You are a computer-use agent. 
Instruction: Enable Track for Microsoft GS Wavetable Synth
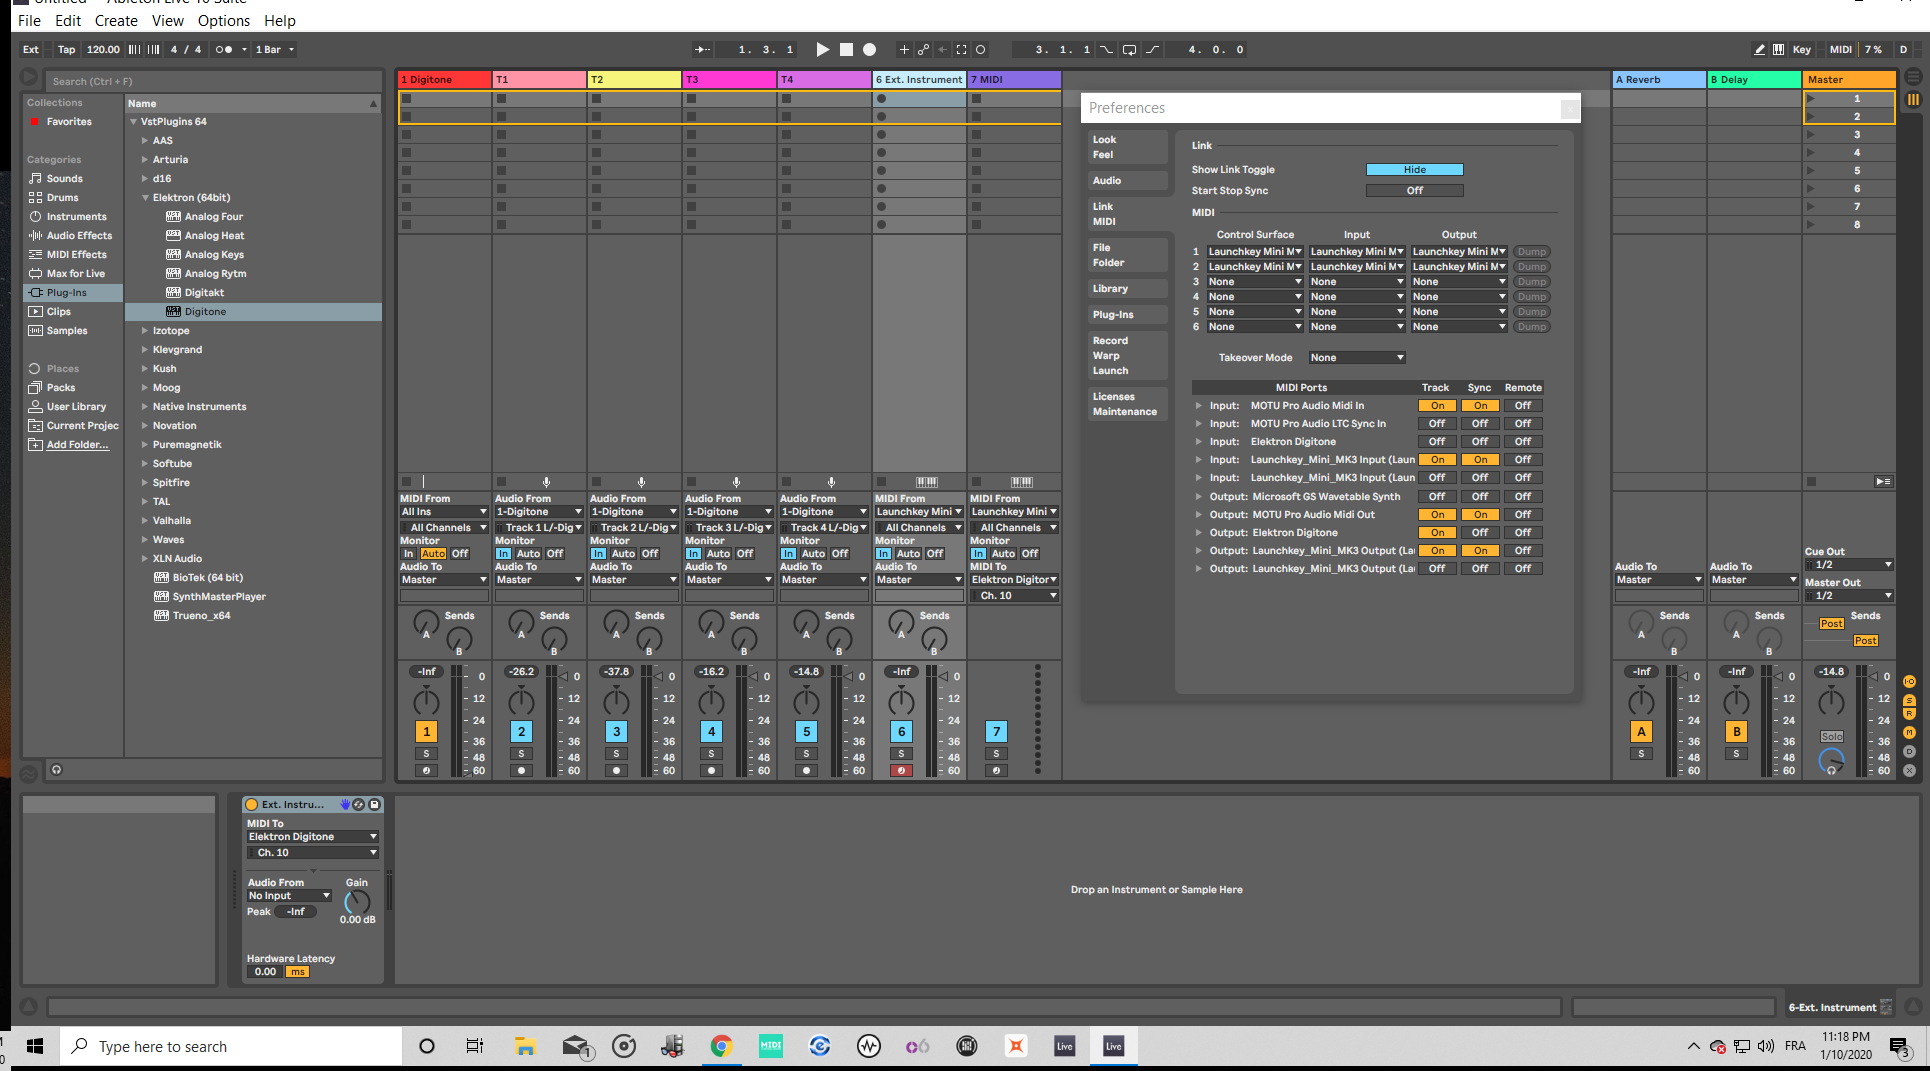pyautogui.click(x=1437, y=497)
